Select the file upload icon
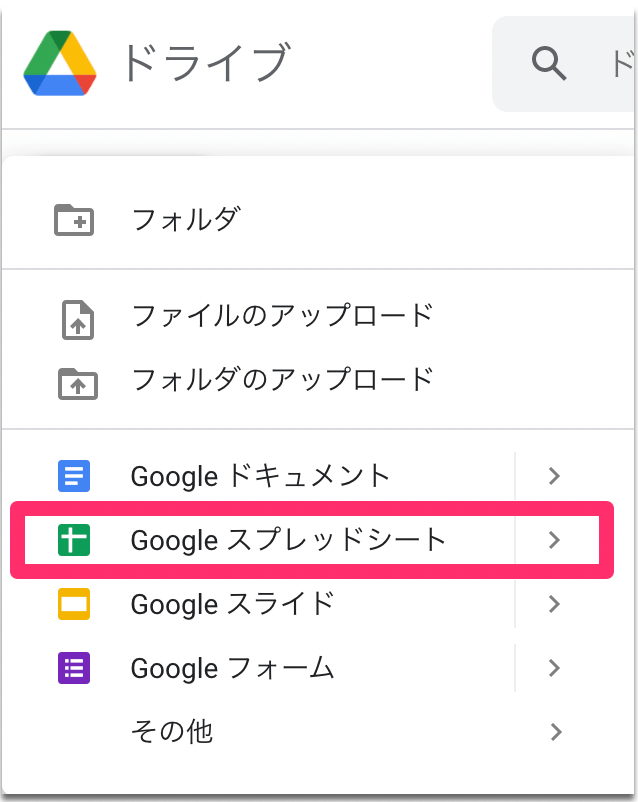This screenshot has width=638, height=802. click(x=77, y=316)
